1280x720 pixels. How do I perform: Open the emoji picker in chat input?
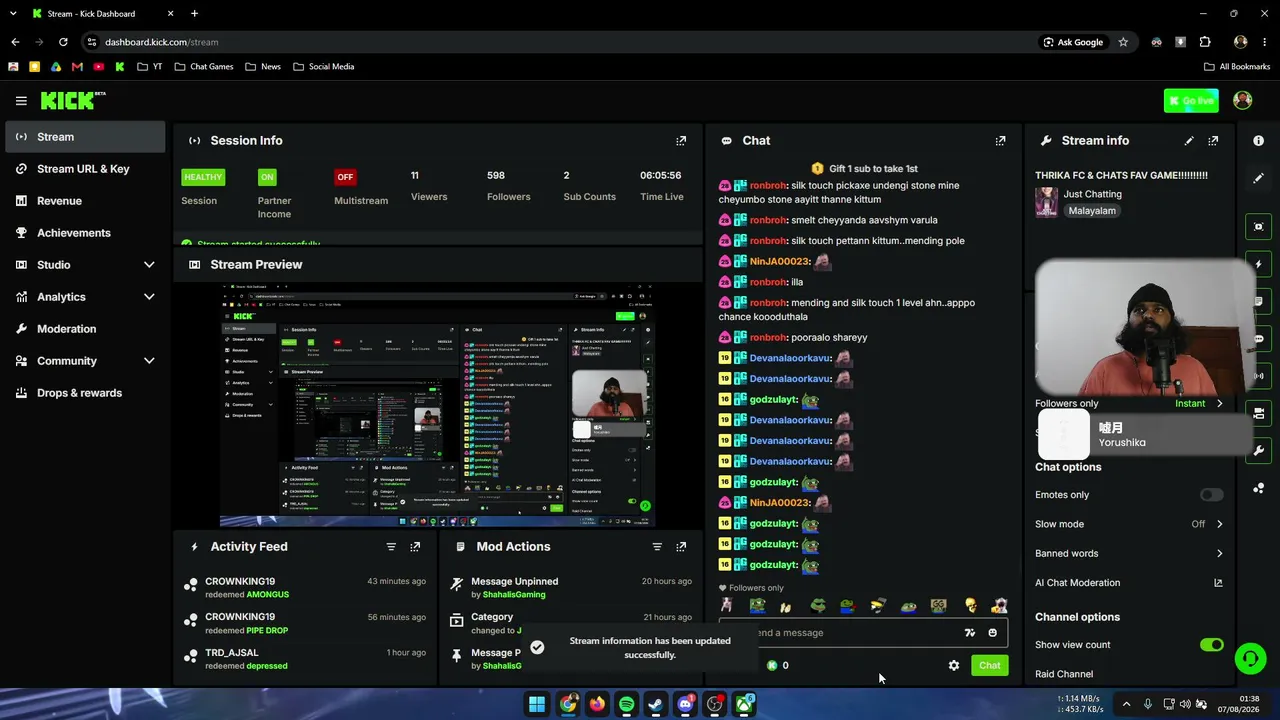(992, 633)
